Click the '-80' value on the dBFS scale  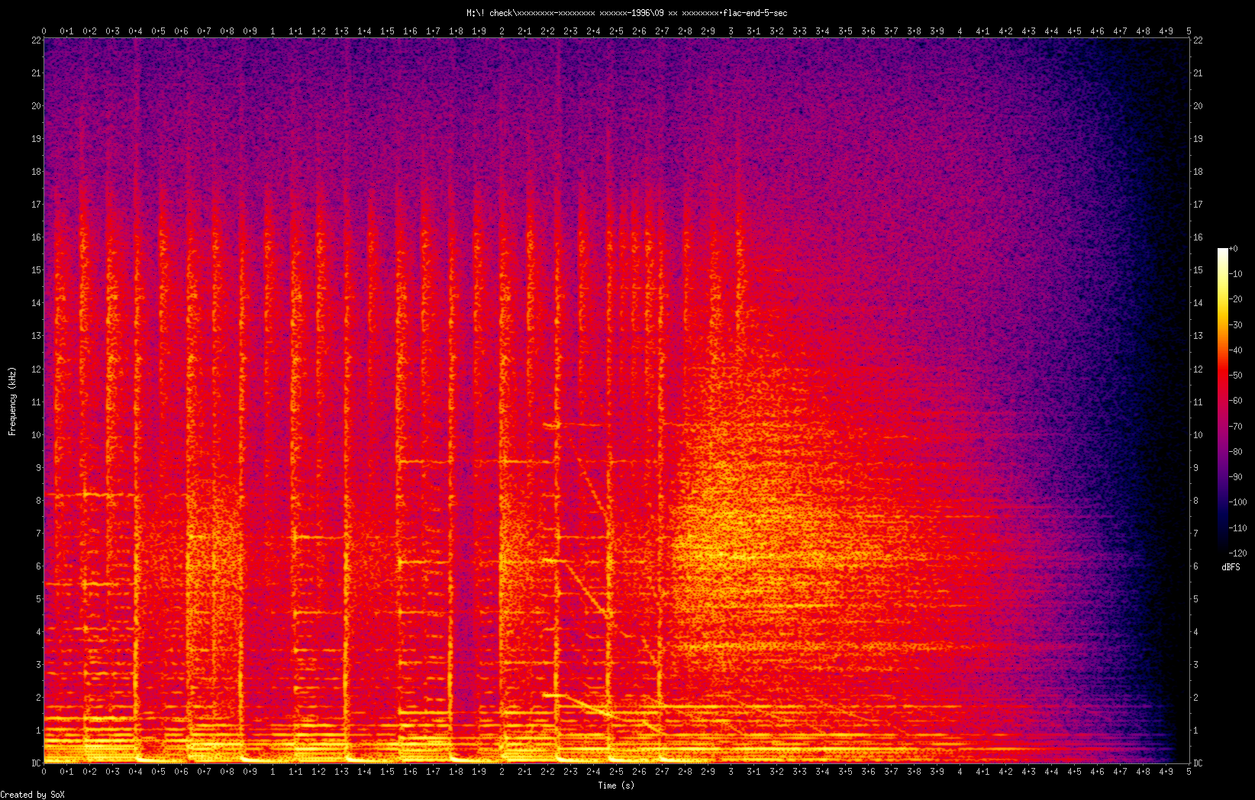(1236, 451)
